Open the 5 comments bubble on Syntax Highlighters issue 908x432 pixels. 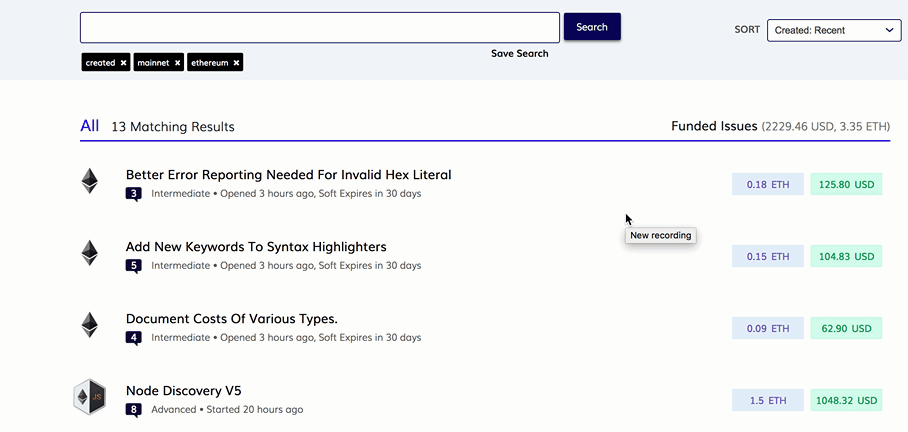133,266
